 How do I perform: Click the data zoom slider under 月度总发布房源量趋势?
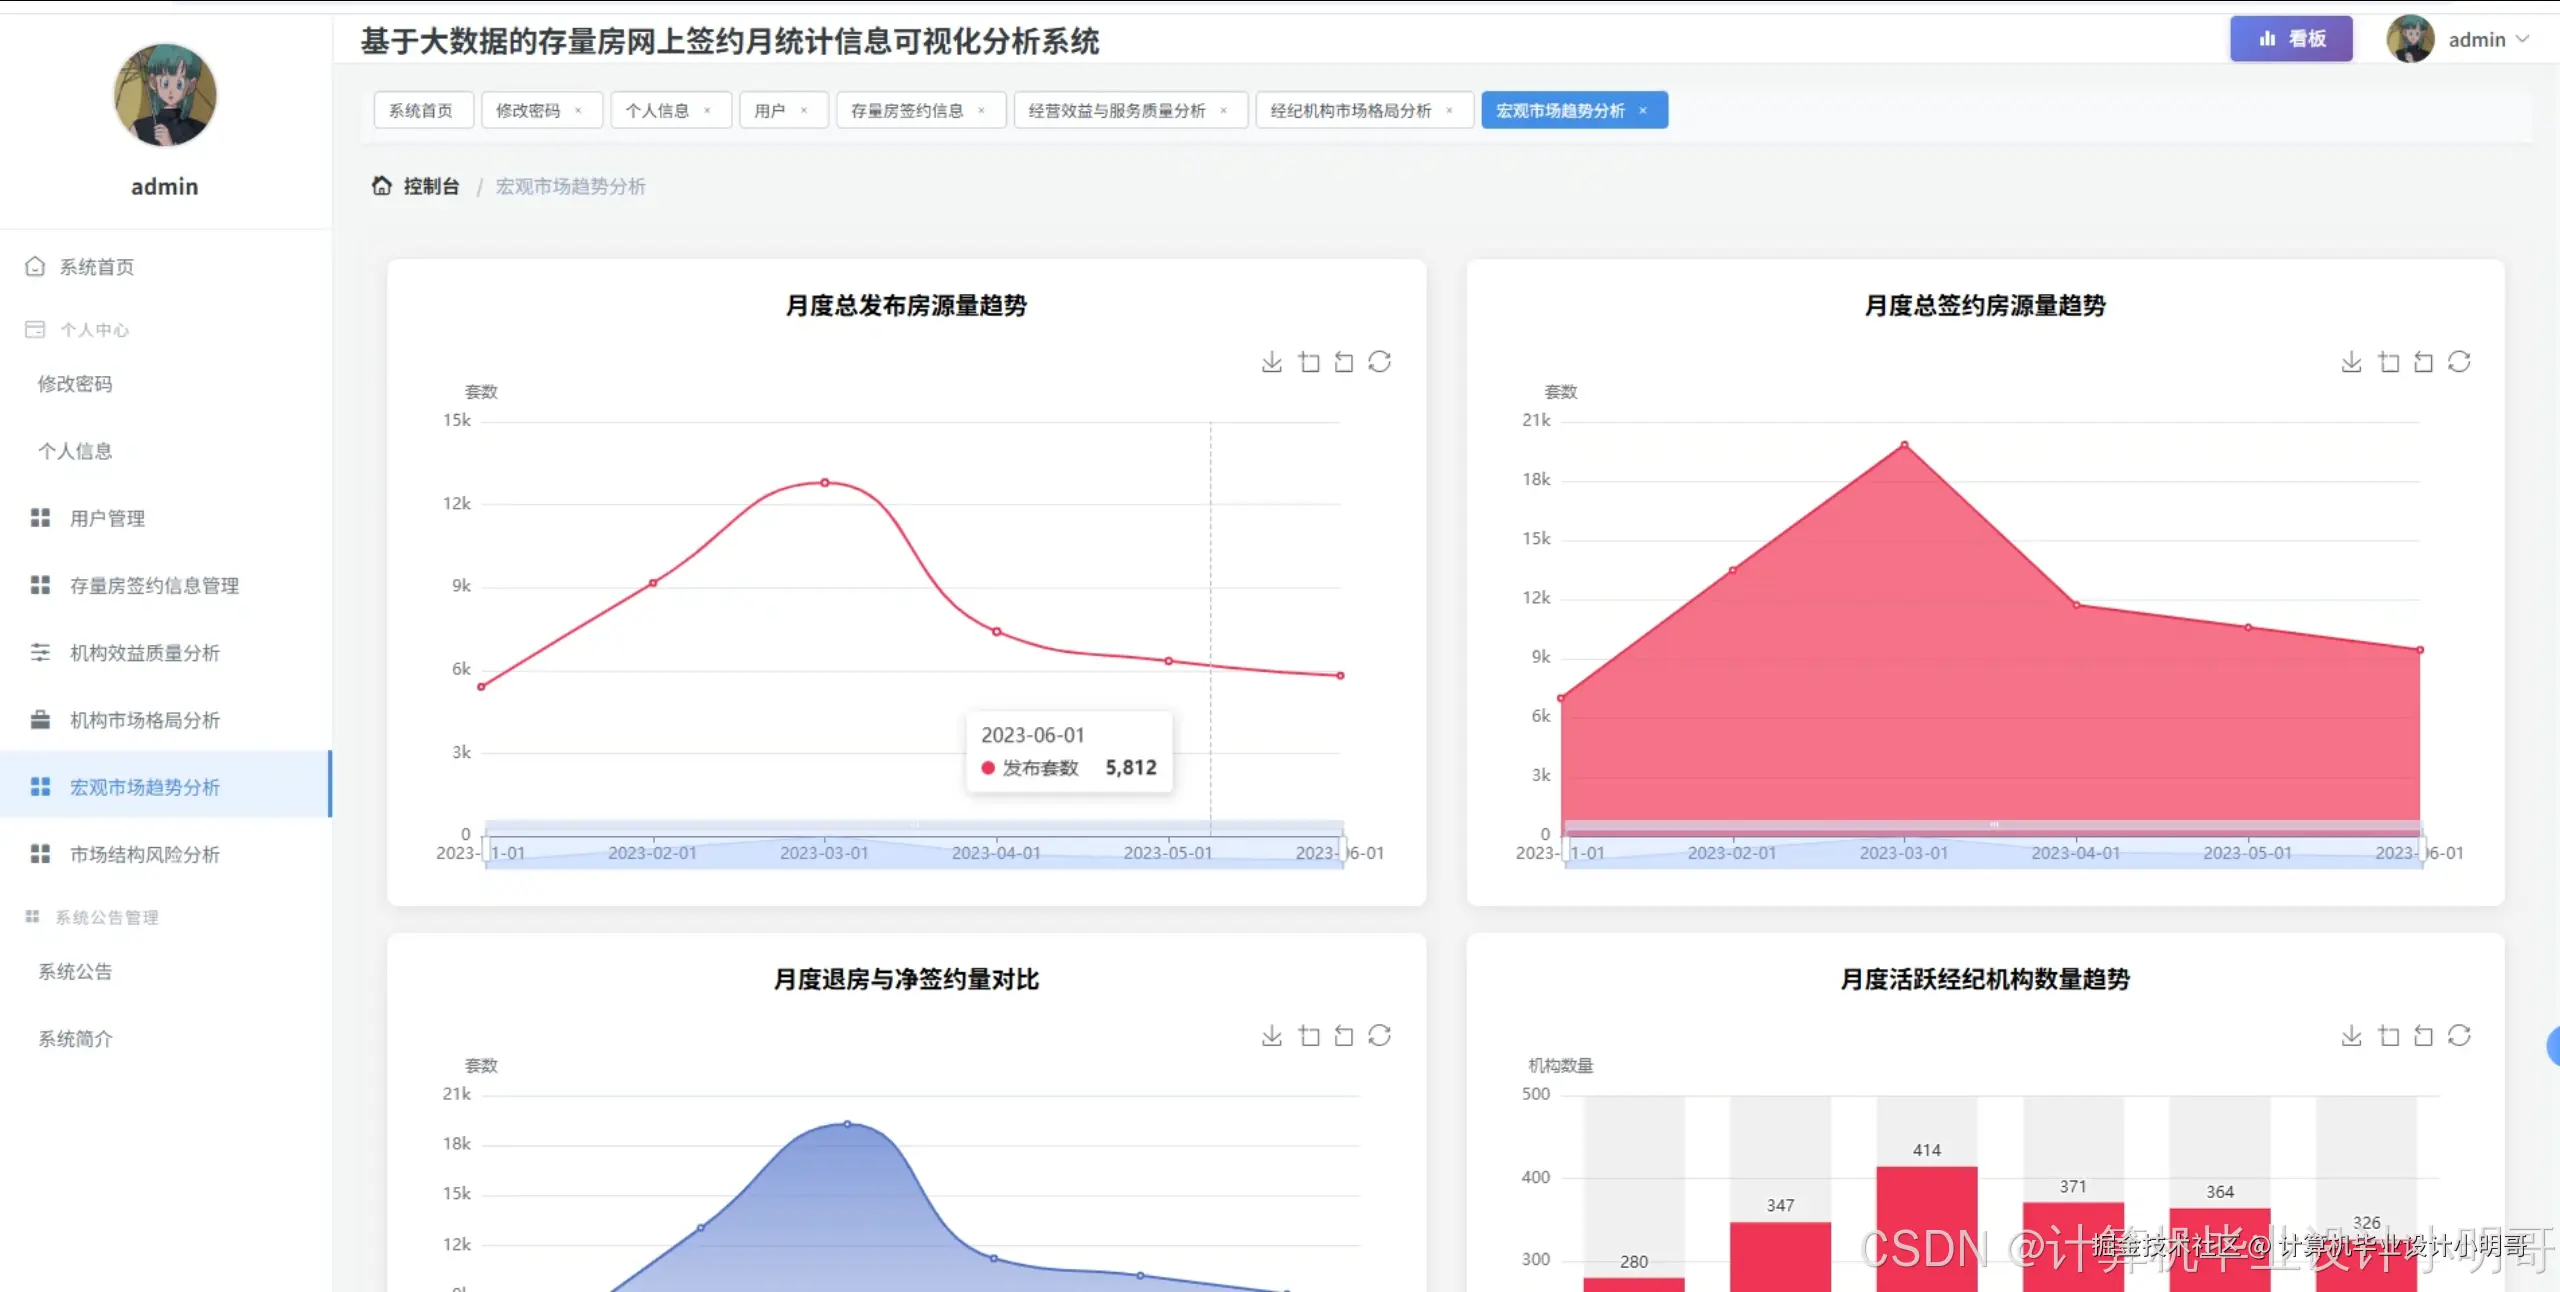coord(913,852)
